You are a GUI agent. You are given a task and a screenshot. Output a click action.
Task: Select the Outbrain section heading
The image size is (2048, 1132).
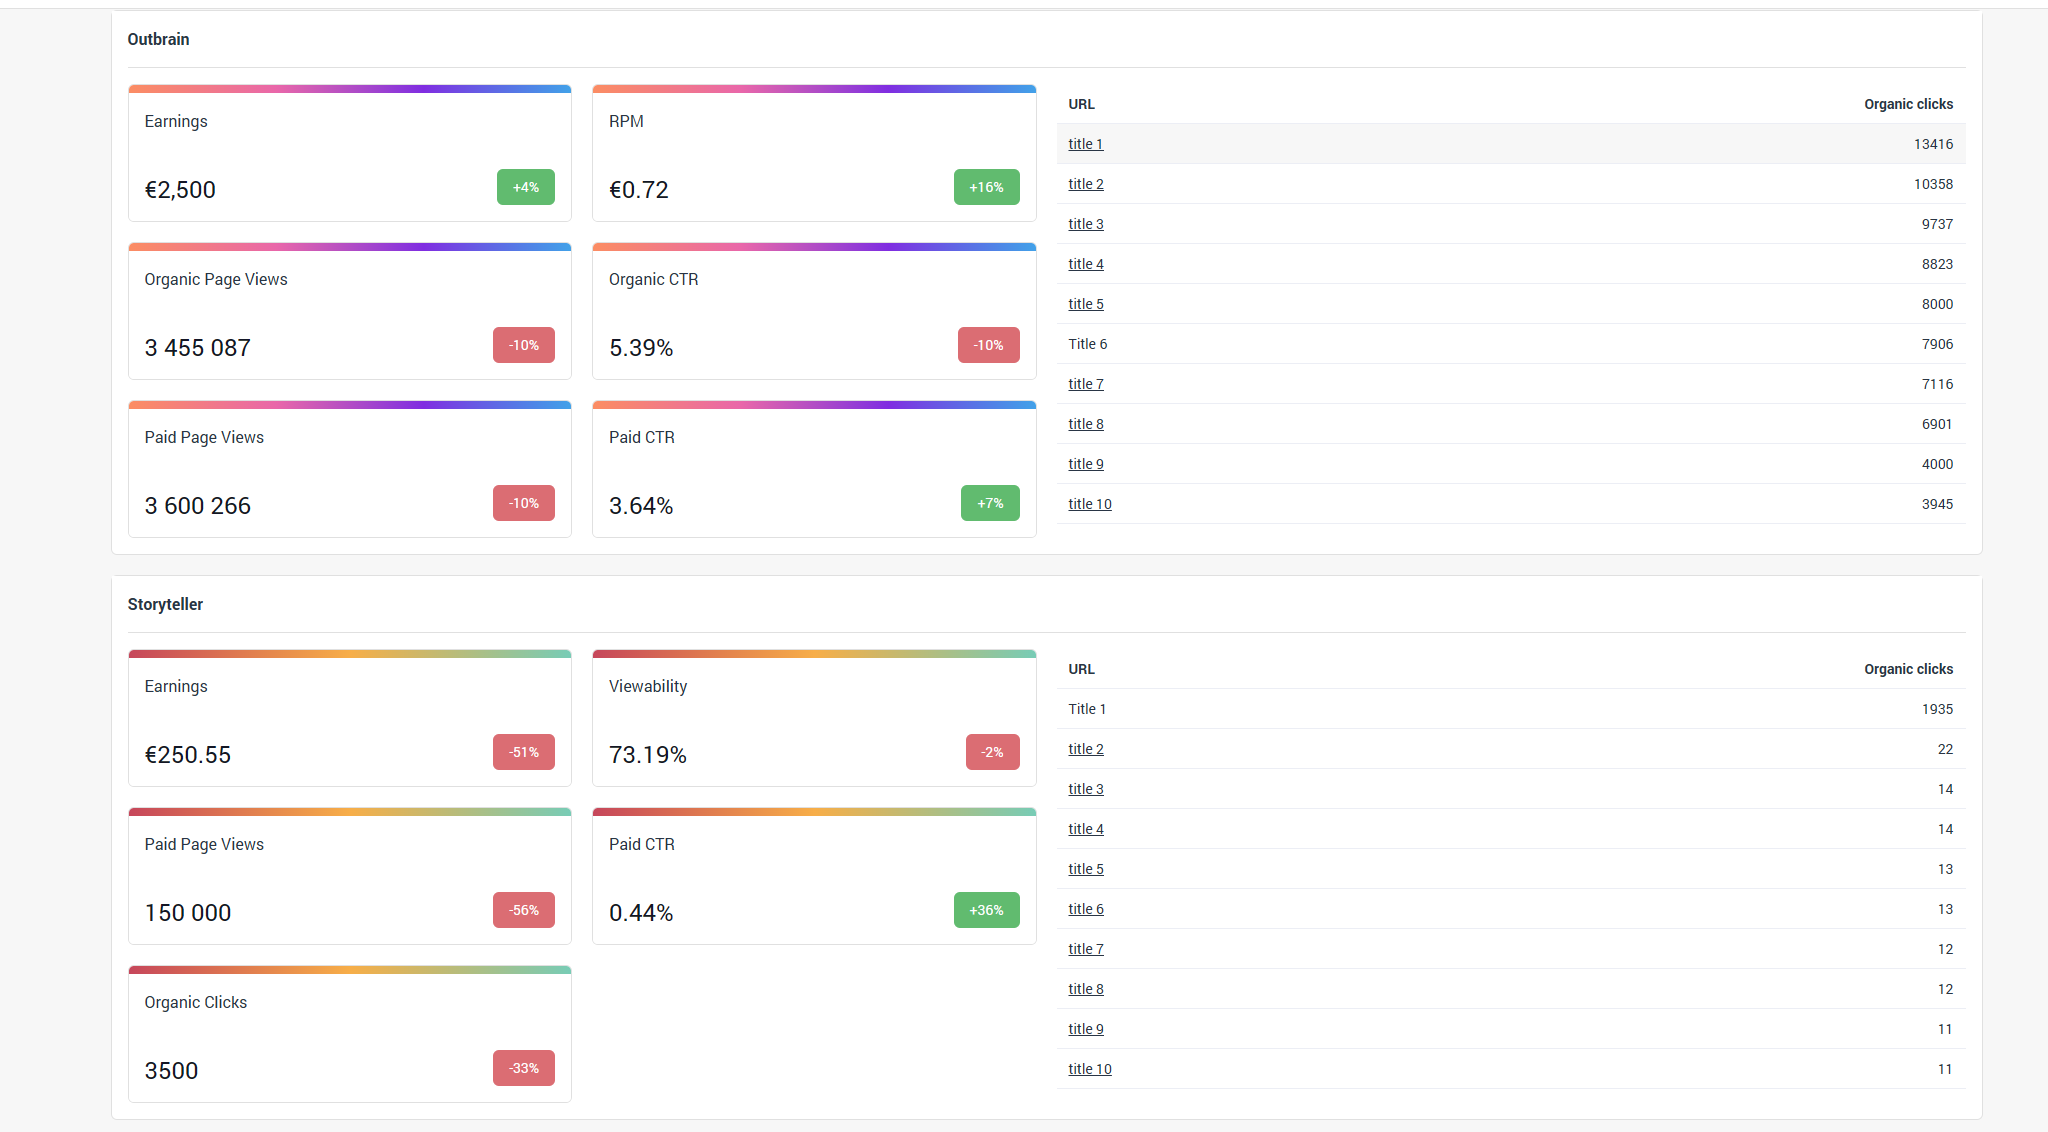[x=158, y=39]
